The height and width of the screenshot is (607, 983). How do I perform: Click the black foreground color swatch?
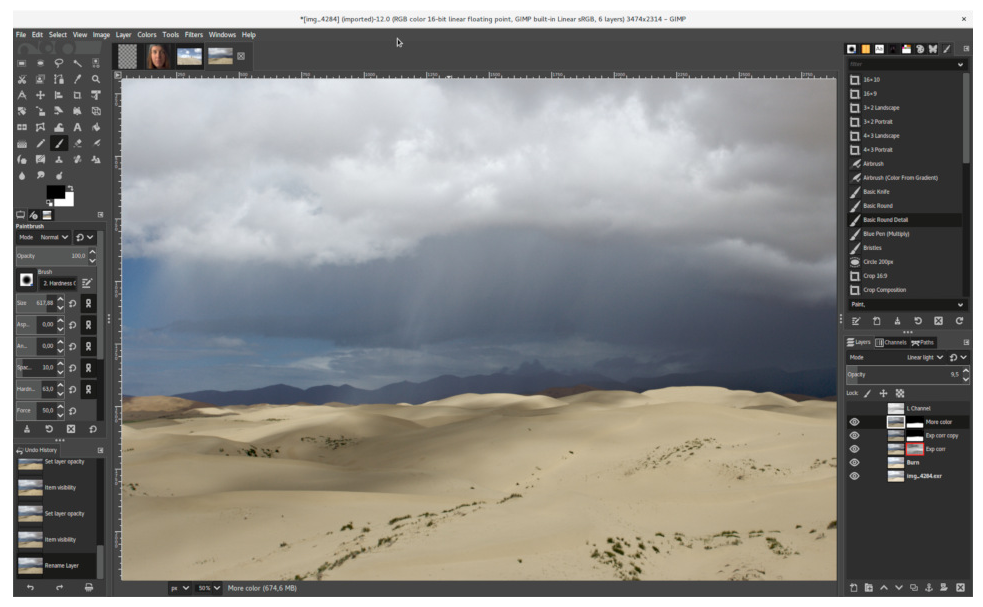[x=55, y=192]
